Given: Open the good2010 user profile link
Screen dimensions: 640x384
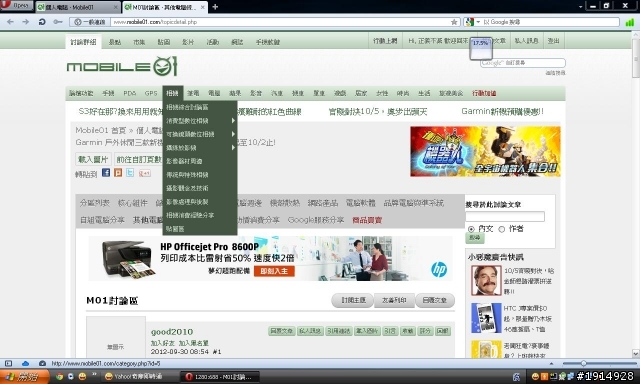Looking at the screenshot, I should (x=172, y=332).
